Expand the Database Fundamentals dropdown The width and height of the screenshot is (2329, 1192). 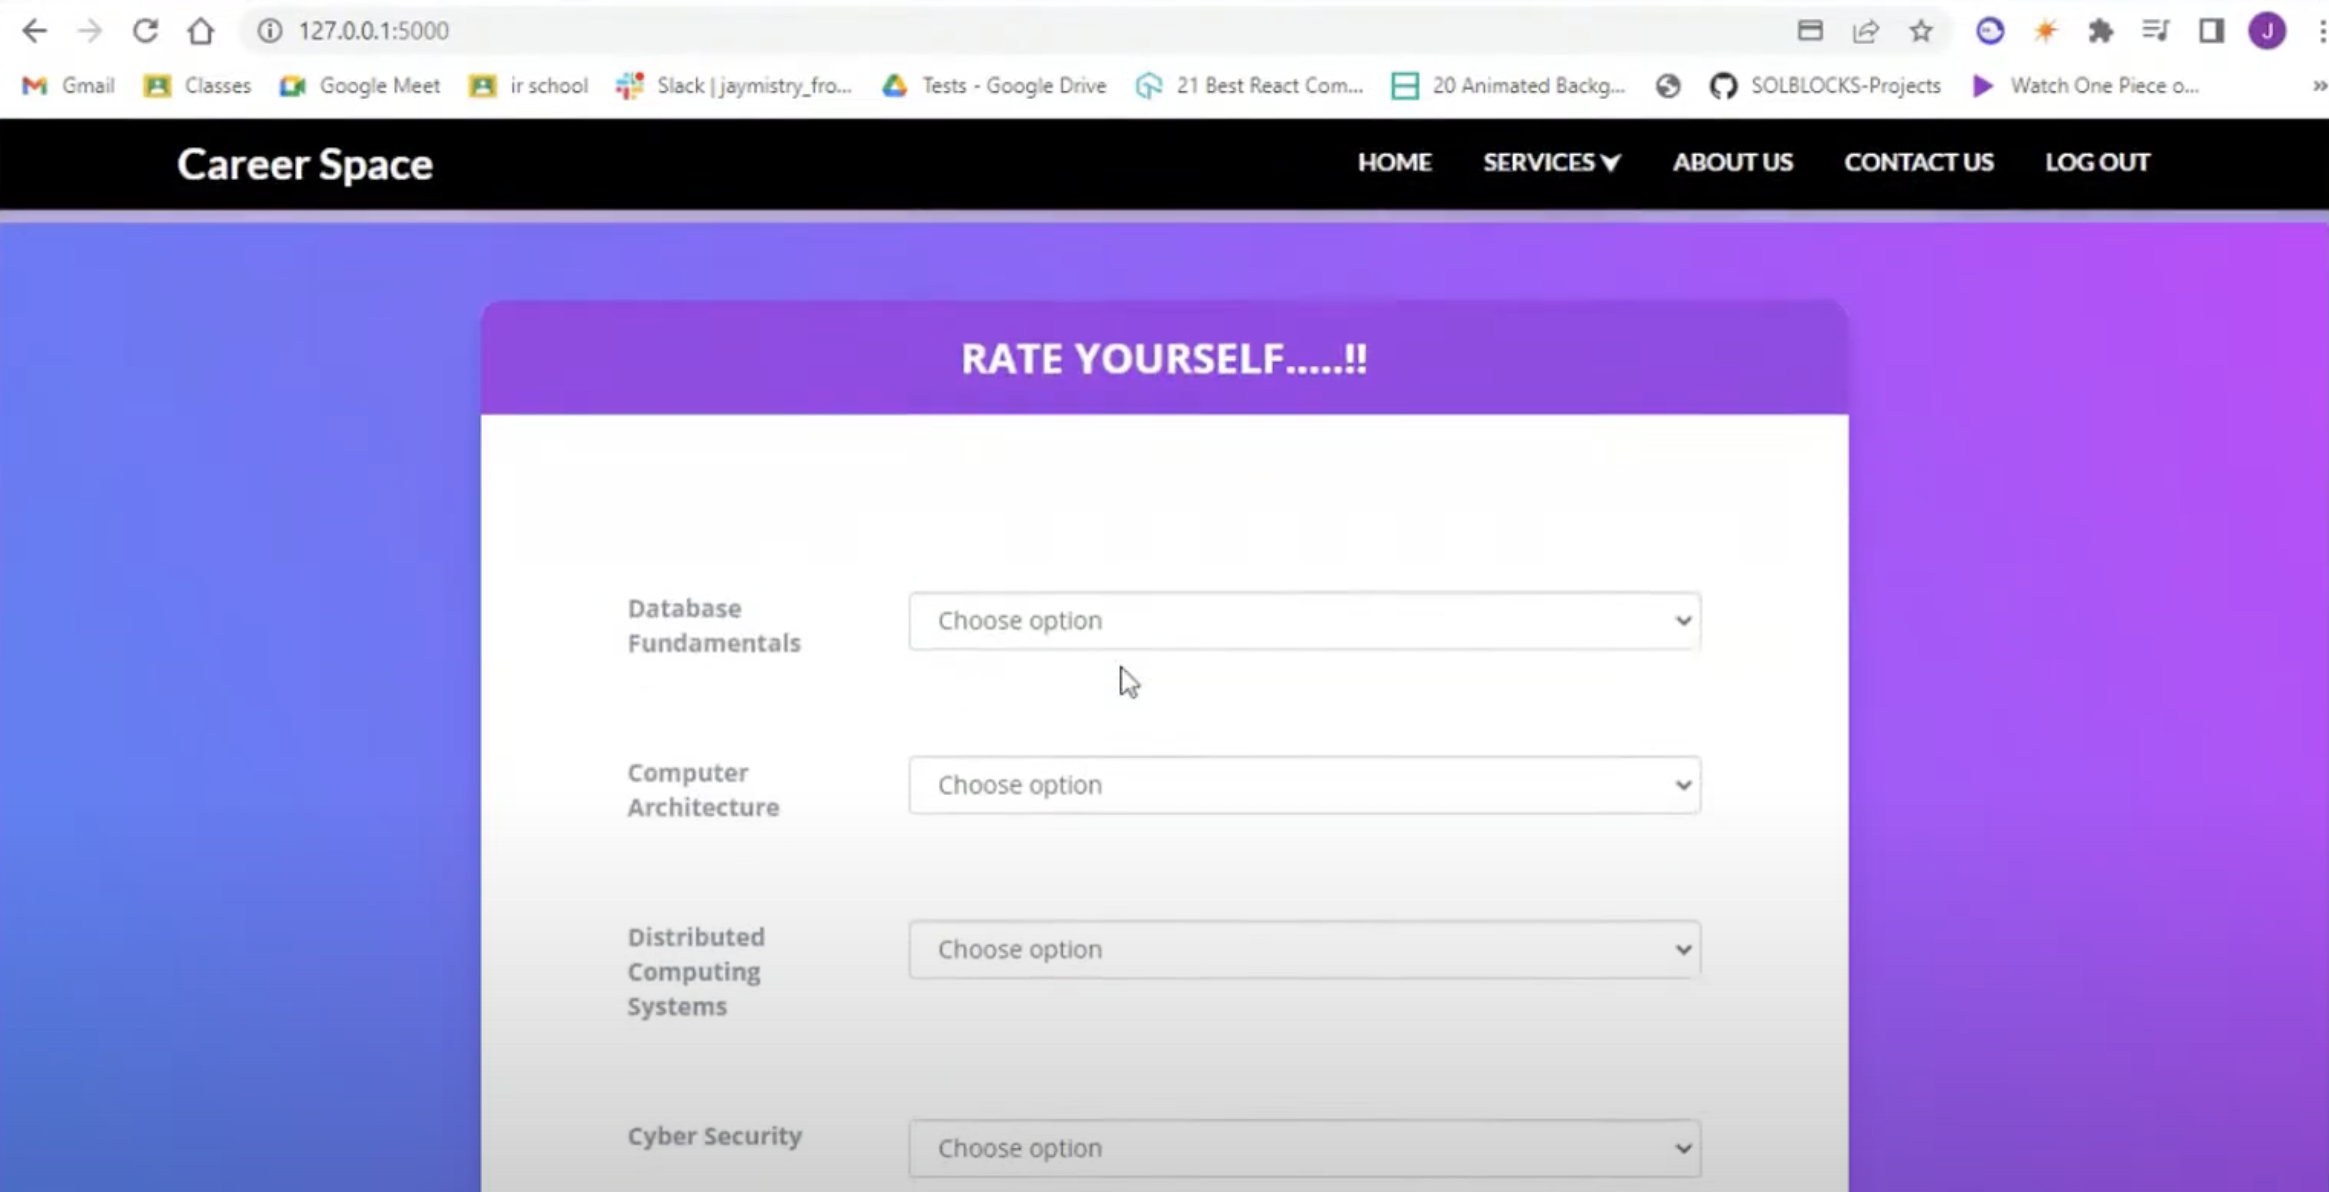pos(1304,621)
